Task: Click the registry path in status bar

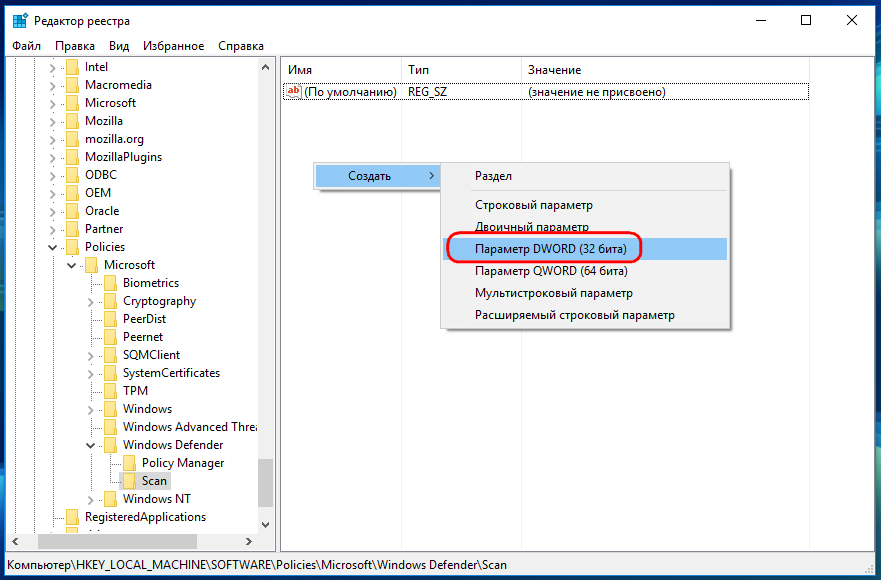Action: tap(257, 565)
